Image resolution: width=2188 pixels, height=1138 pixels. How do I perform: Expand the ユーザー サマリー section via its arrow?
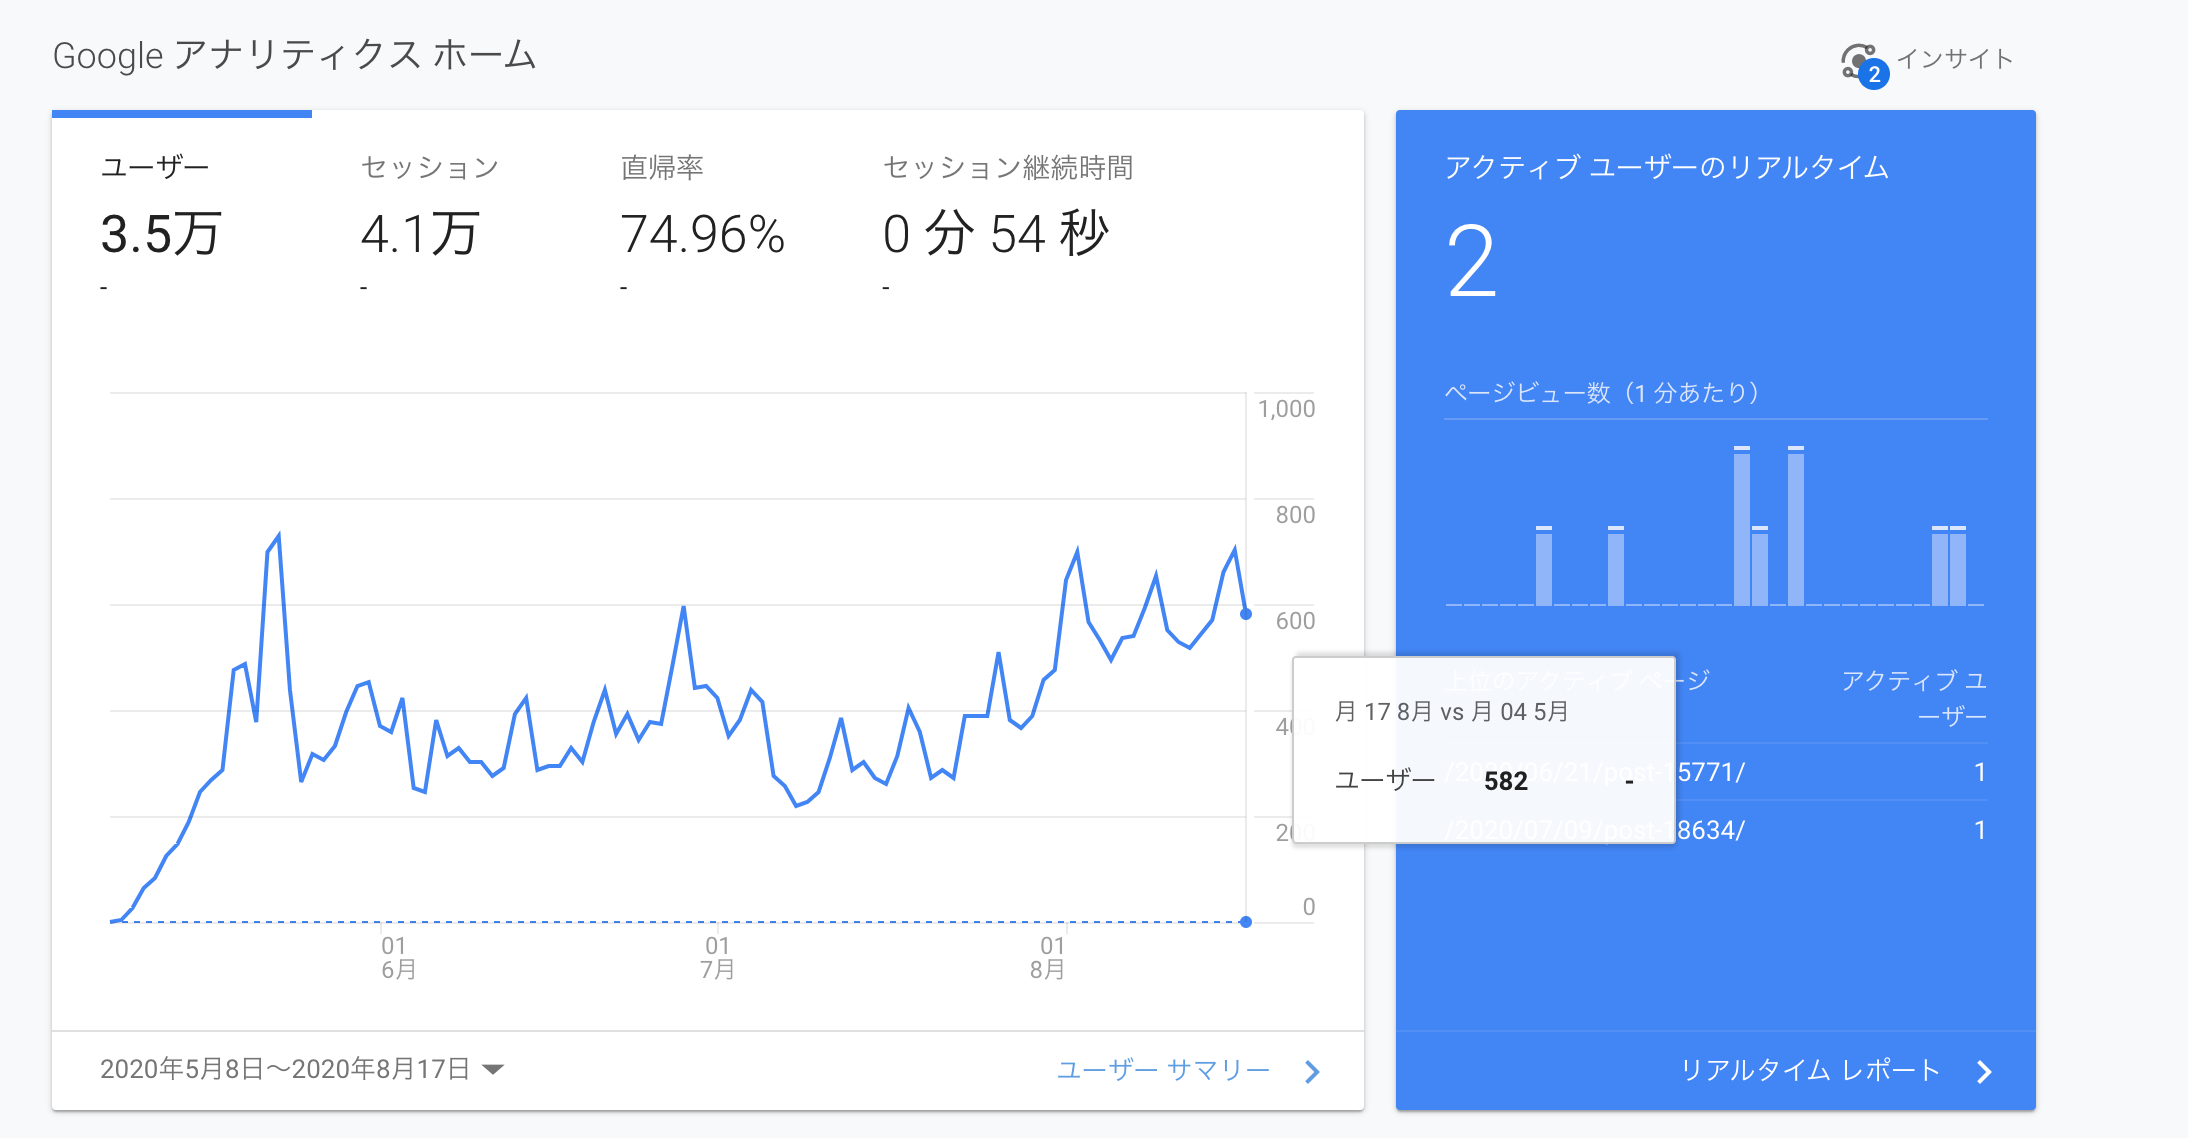click(x=1313, y=1071)
